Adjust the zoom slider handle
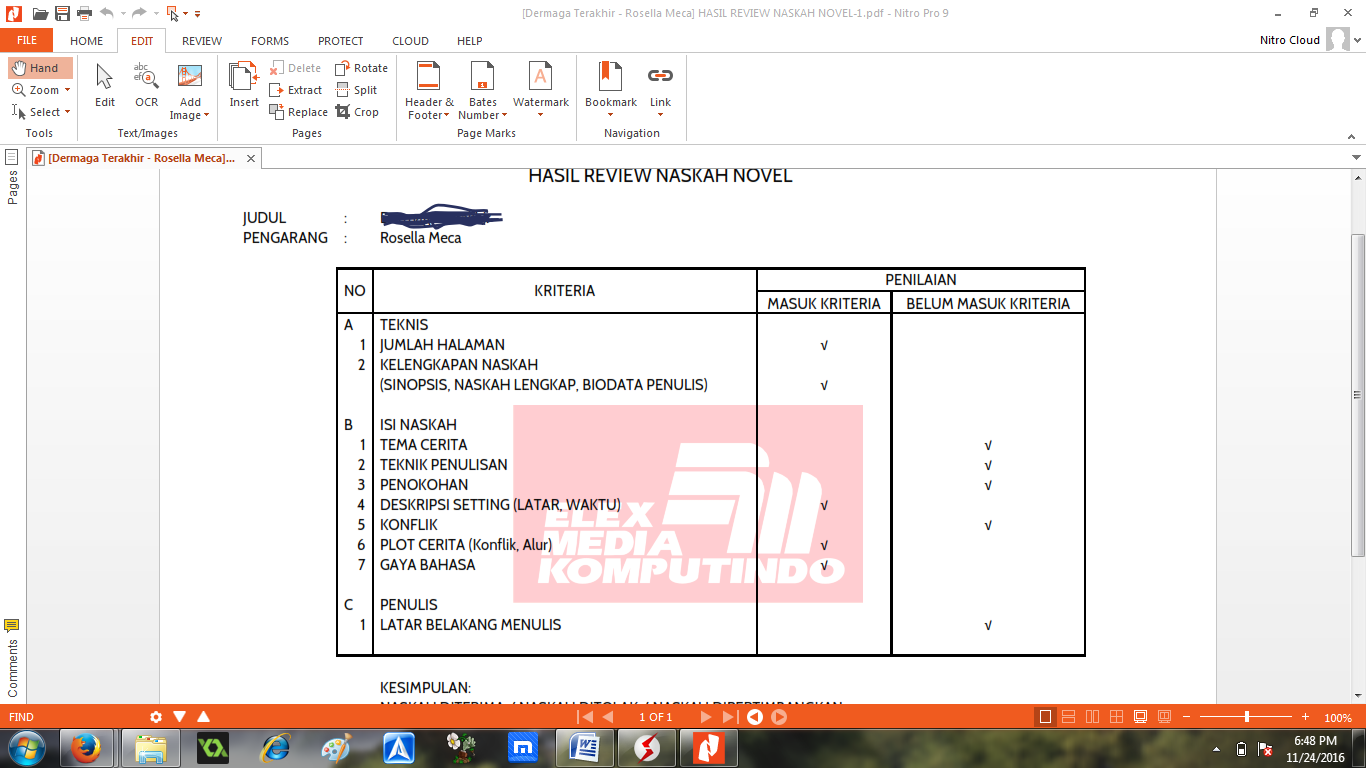 pyautogui.click(x=1246, y=717)
